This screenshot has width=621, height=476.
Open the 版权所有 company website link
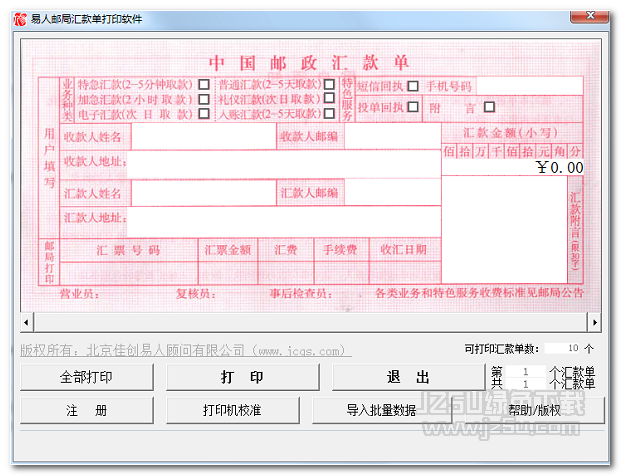pos(186,350)
